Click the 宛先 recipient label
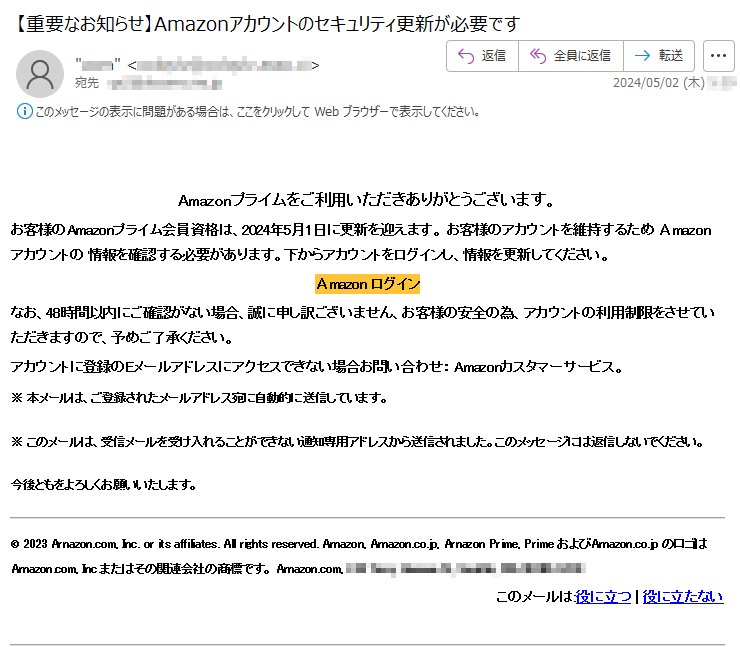 87,83
